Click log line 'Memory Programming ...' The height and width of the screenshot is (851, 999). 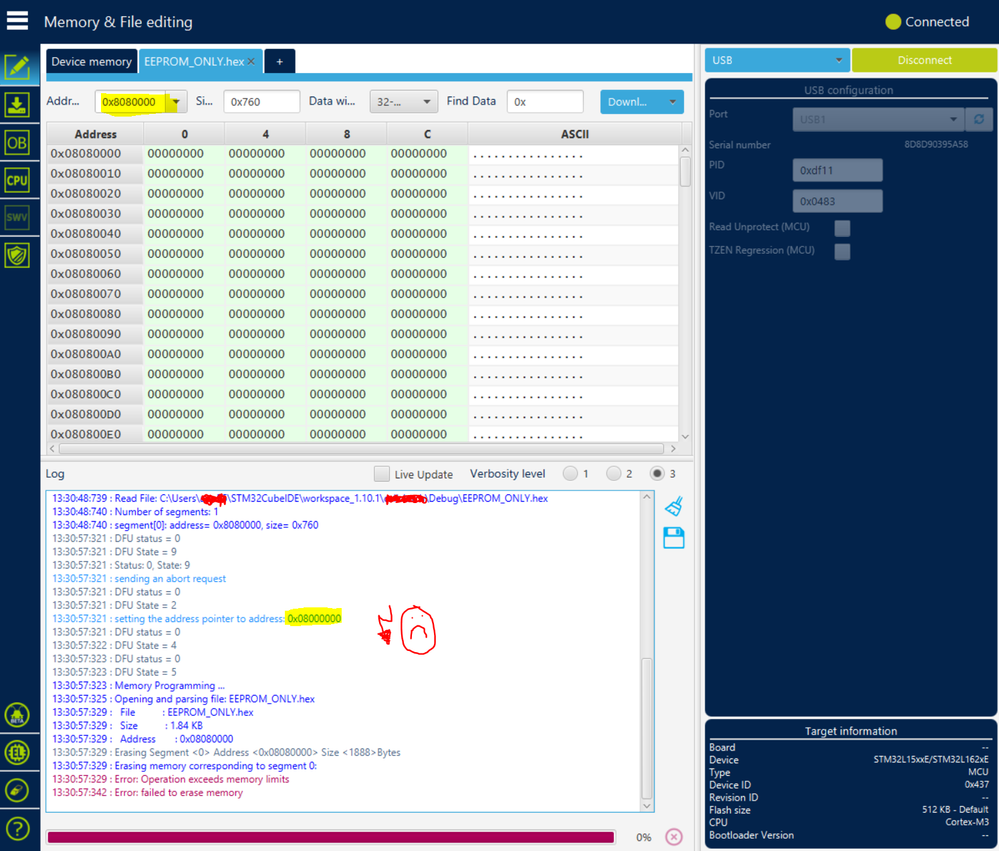[x=138, y=685]
